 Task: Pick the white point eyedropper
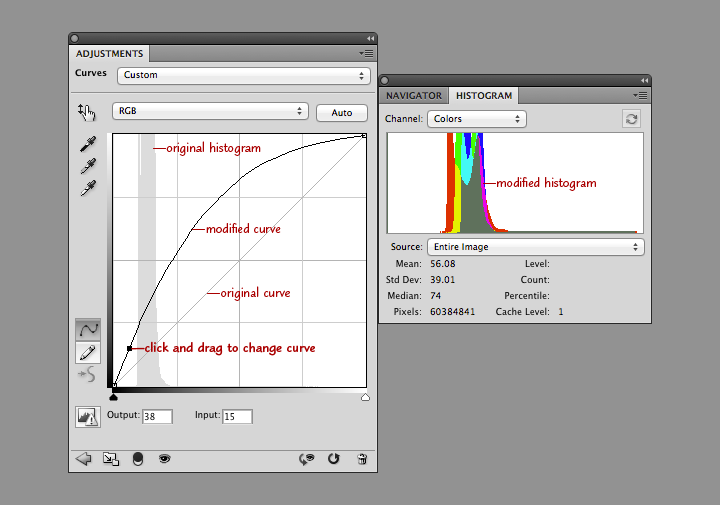point(88,188)
